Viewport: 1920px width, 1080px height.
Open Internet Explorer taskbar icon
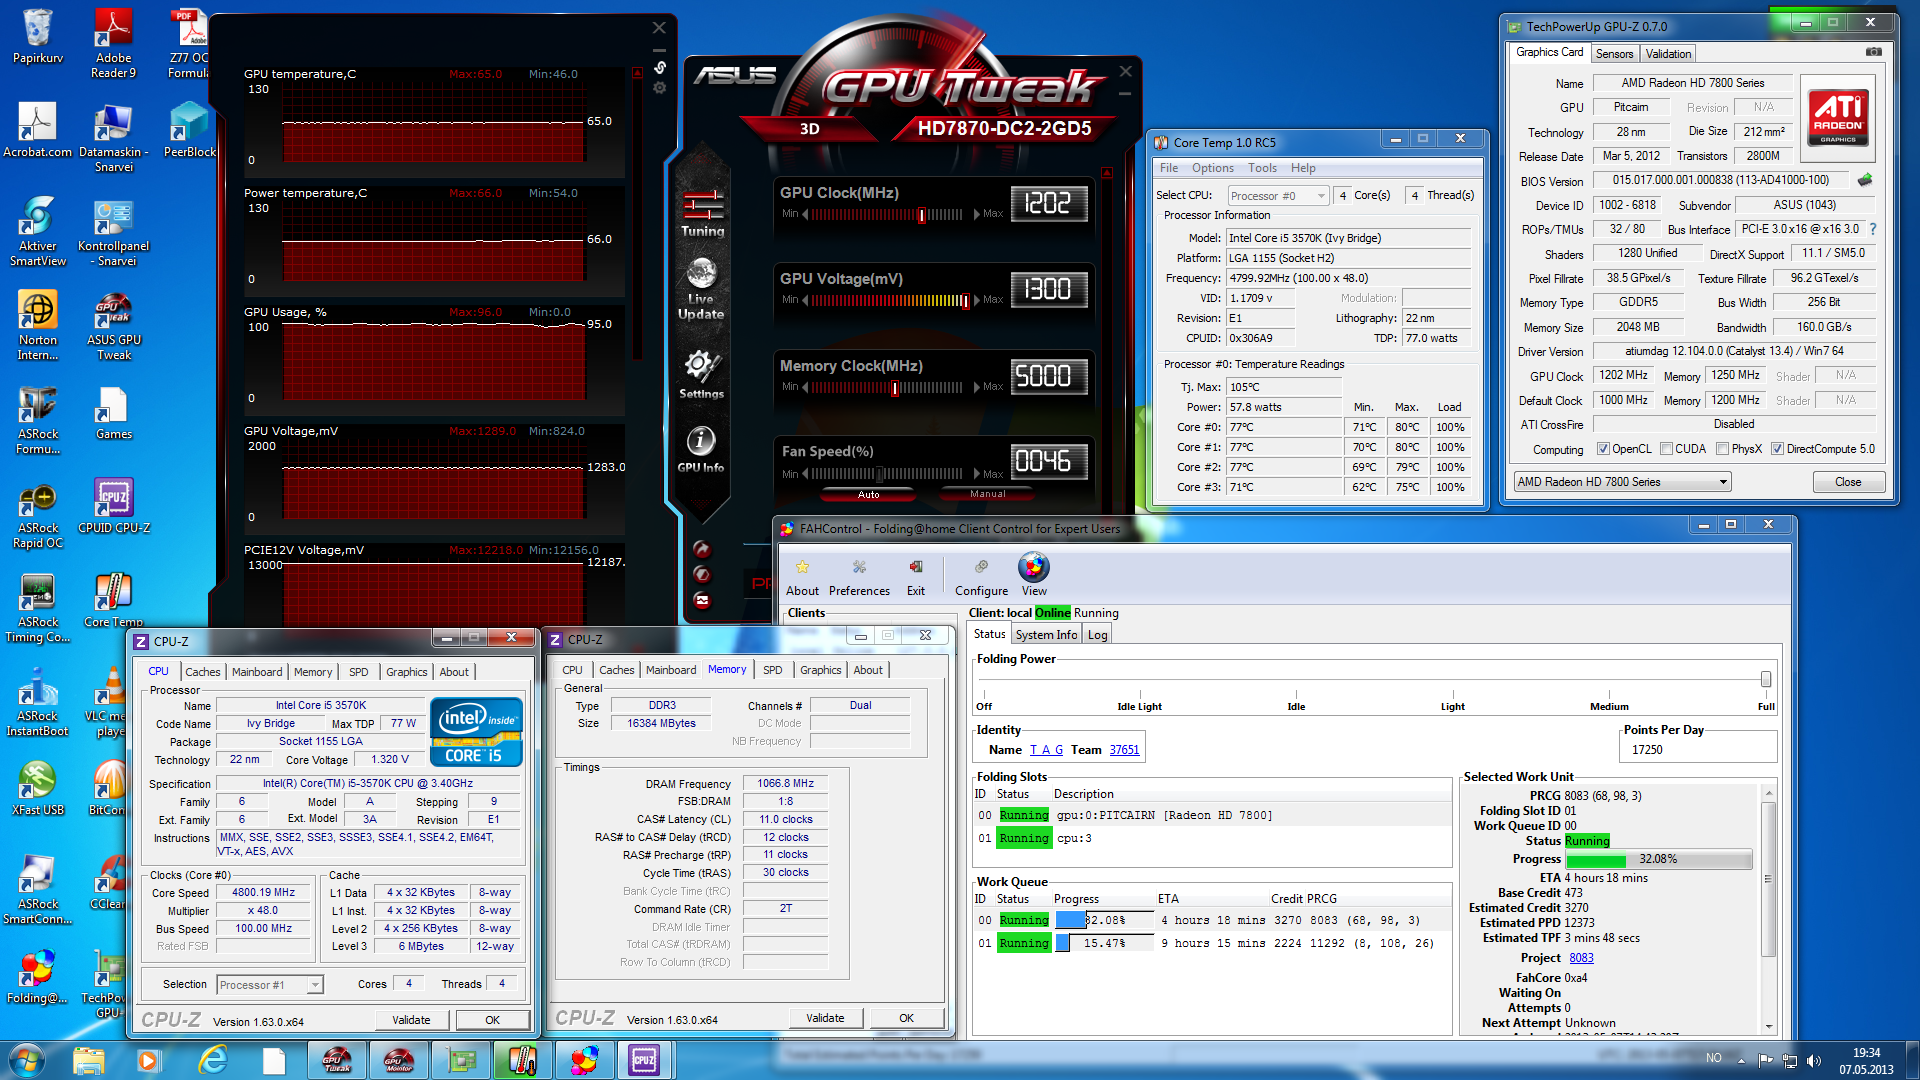(x=212, y=1060)
